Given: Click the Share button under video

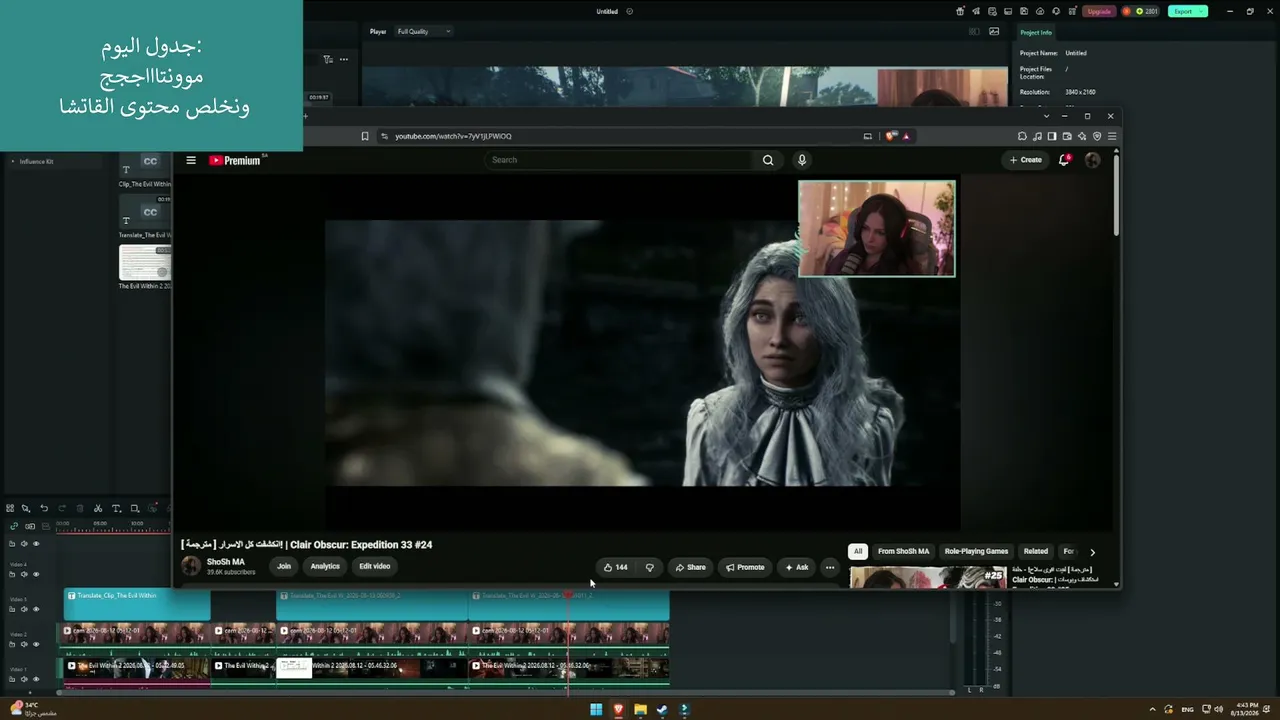Looking at the screenshot, I should (690, 567).
